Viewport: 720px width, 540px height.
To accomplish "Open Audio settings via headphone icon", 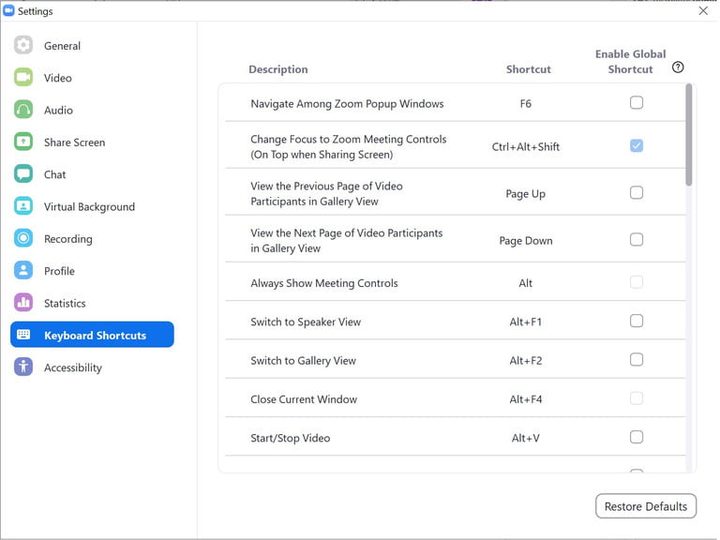I will (24, 110).
